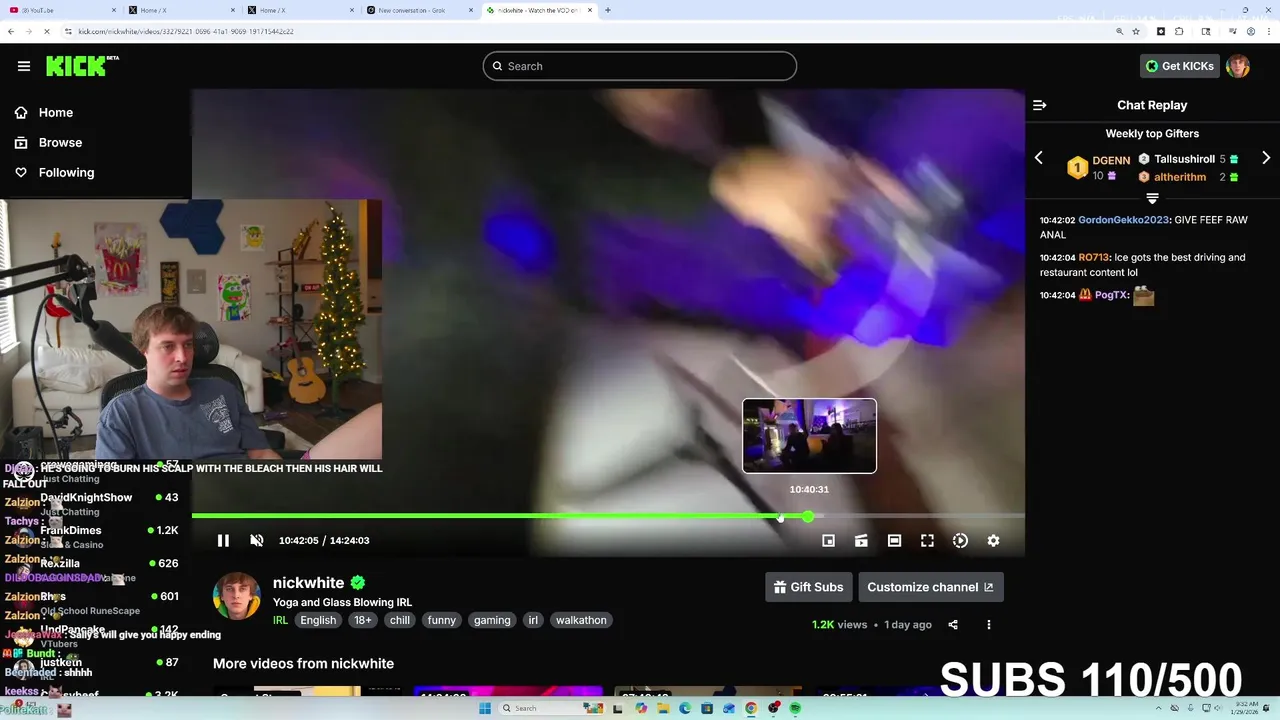Image resolution: width=1280 pixels, height=720 pixels.
Task: Click RO713 username in chat
Action: click(x=1094, y=257)
